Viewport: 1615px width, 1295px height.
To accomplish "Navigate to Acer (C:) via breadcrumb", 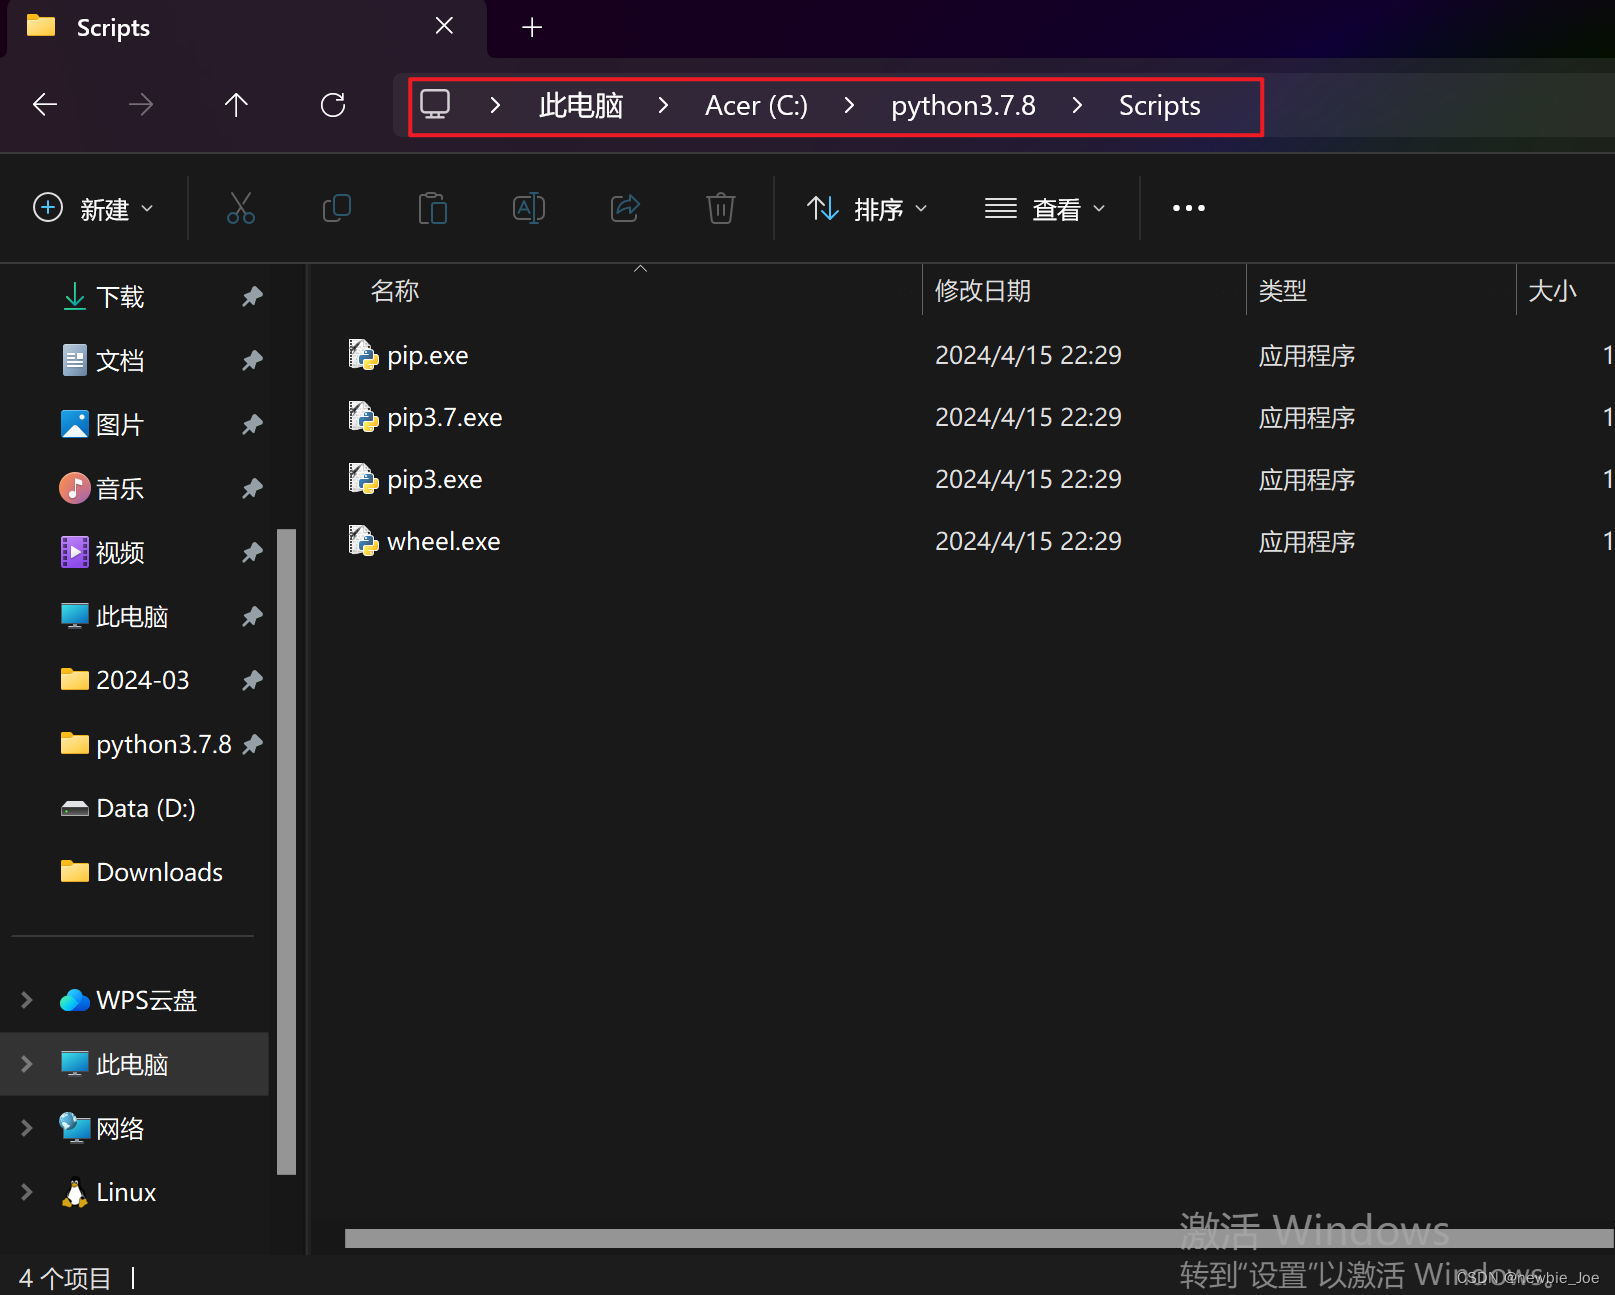I will [x=755, y=105].
